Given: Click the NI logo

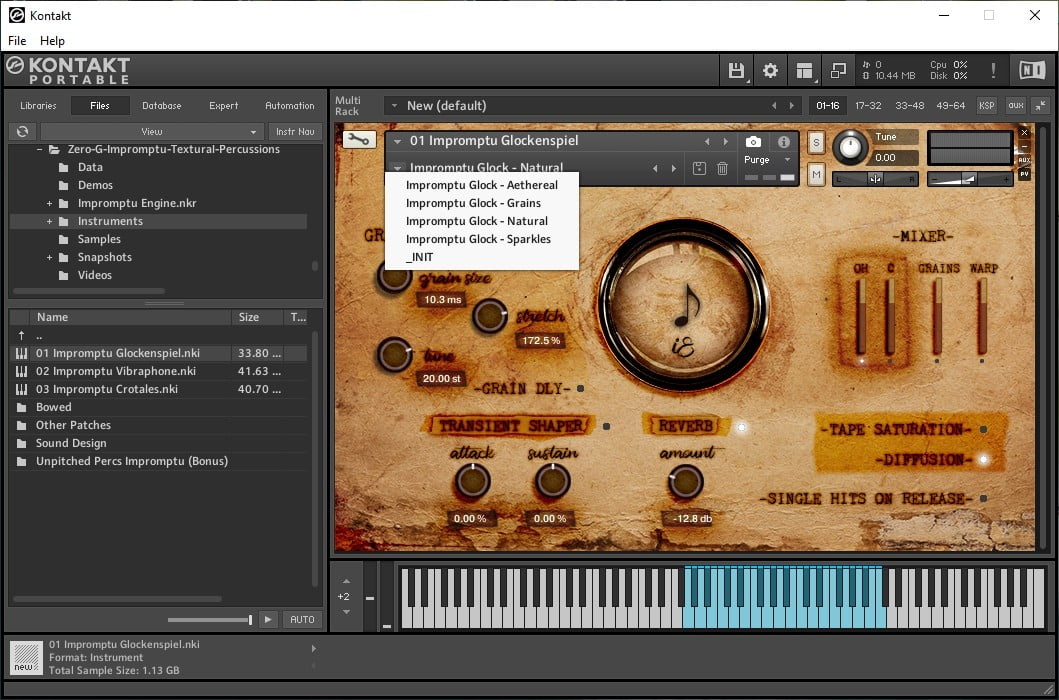Looking at the screenshot, I should click(x=1032, y=70).
